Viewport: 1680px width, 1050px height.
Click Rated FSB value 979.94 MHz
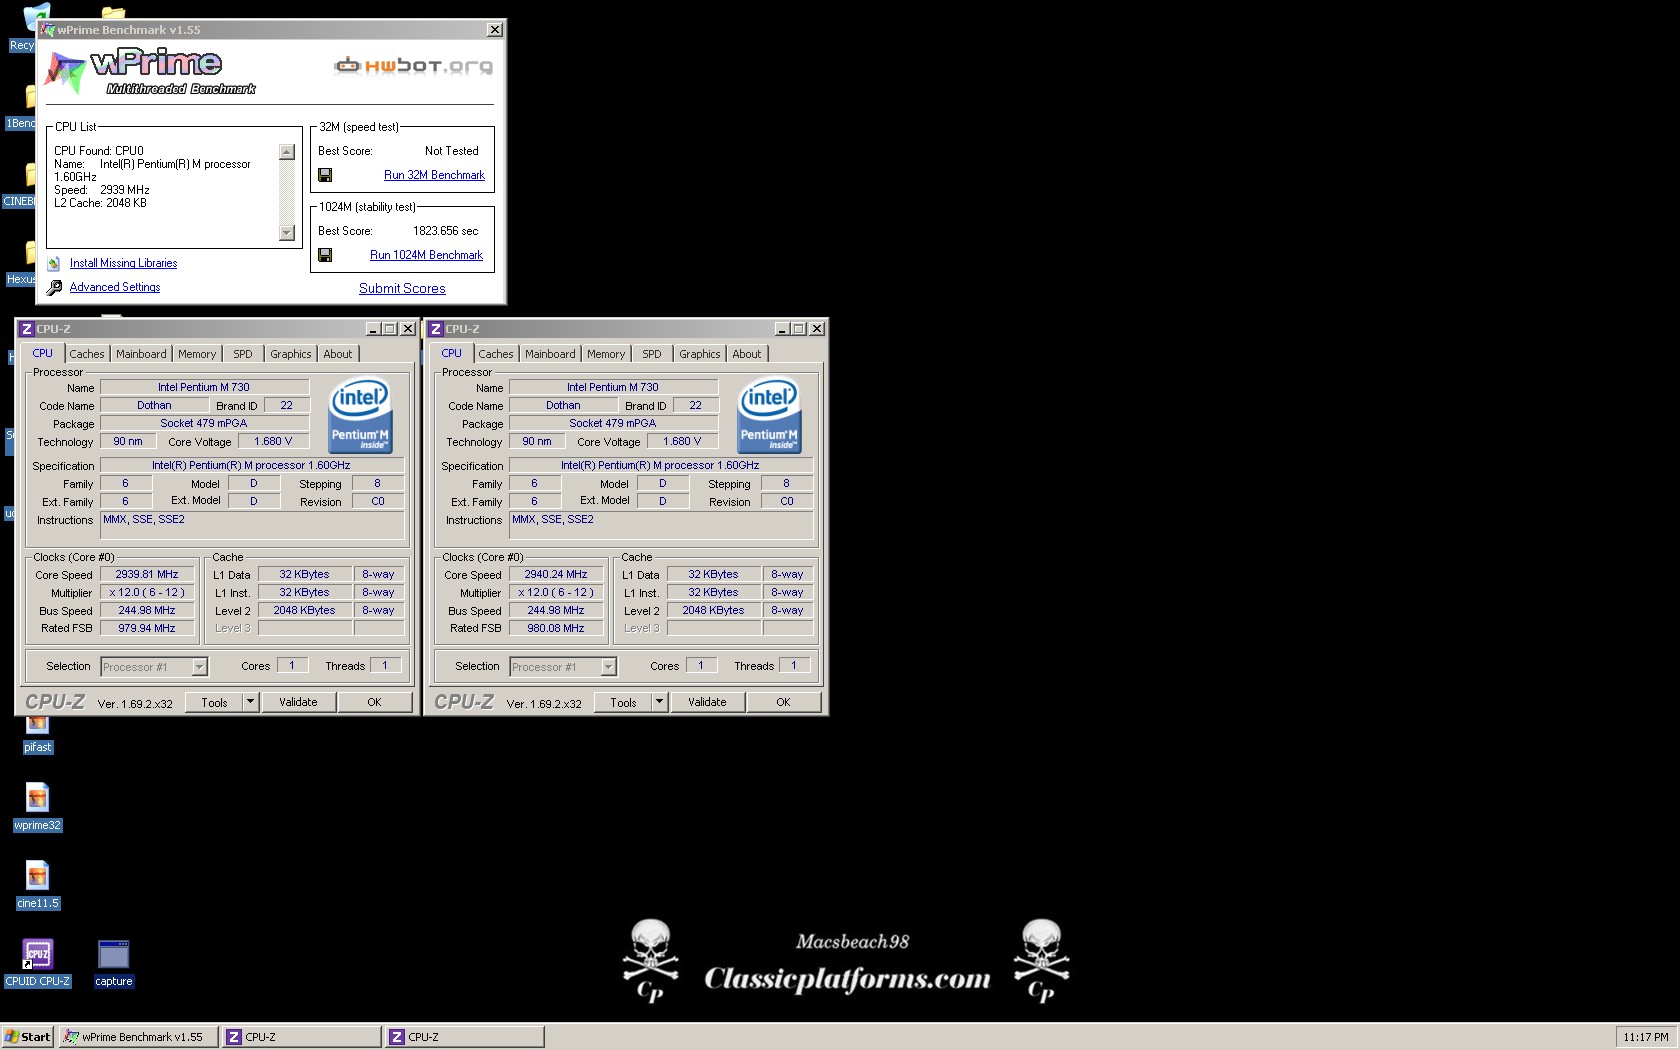[x=147, y=628]
